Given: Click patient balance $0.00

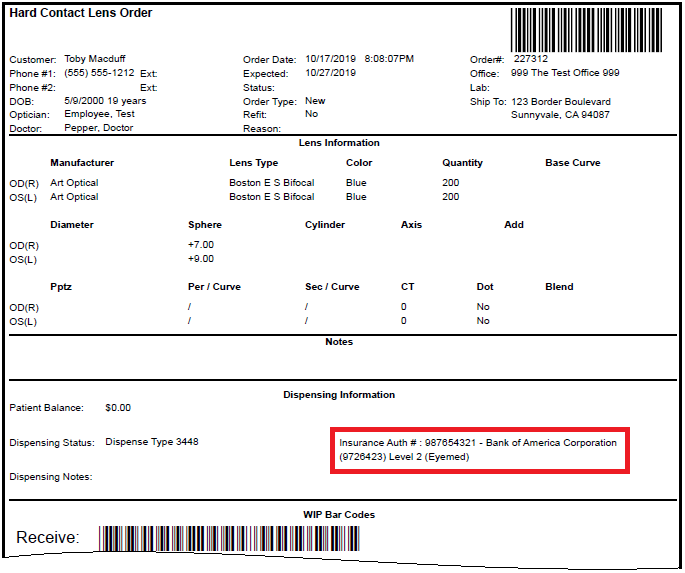Looking at the screenshot, I should 118,407.
